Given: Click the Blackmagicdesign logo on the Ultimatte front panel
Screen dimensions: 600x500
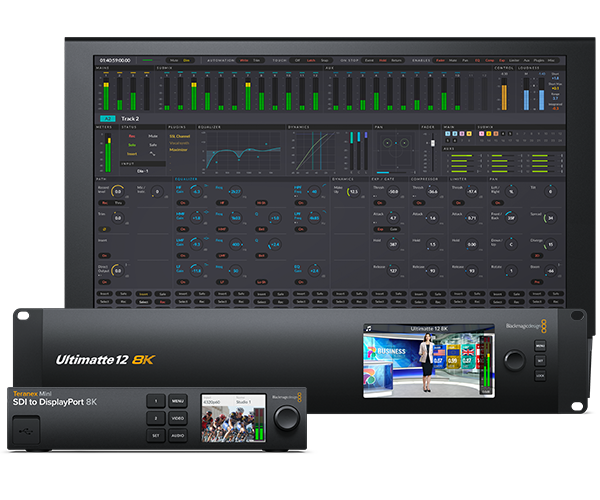Looking at the screenshot, I should [x=526, y=326].
